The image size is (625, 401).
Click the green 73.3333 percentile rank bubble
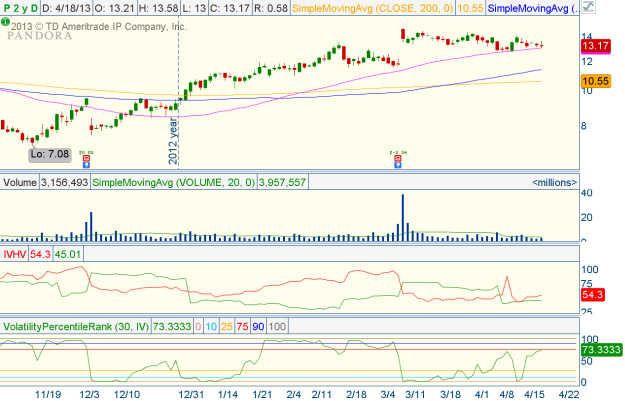pyautogui.click(x=601, y=351)
